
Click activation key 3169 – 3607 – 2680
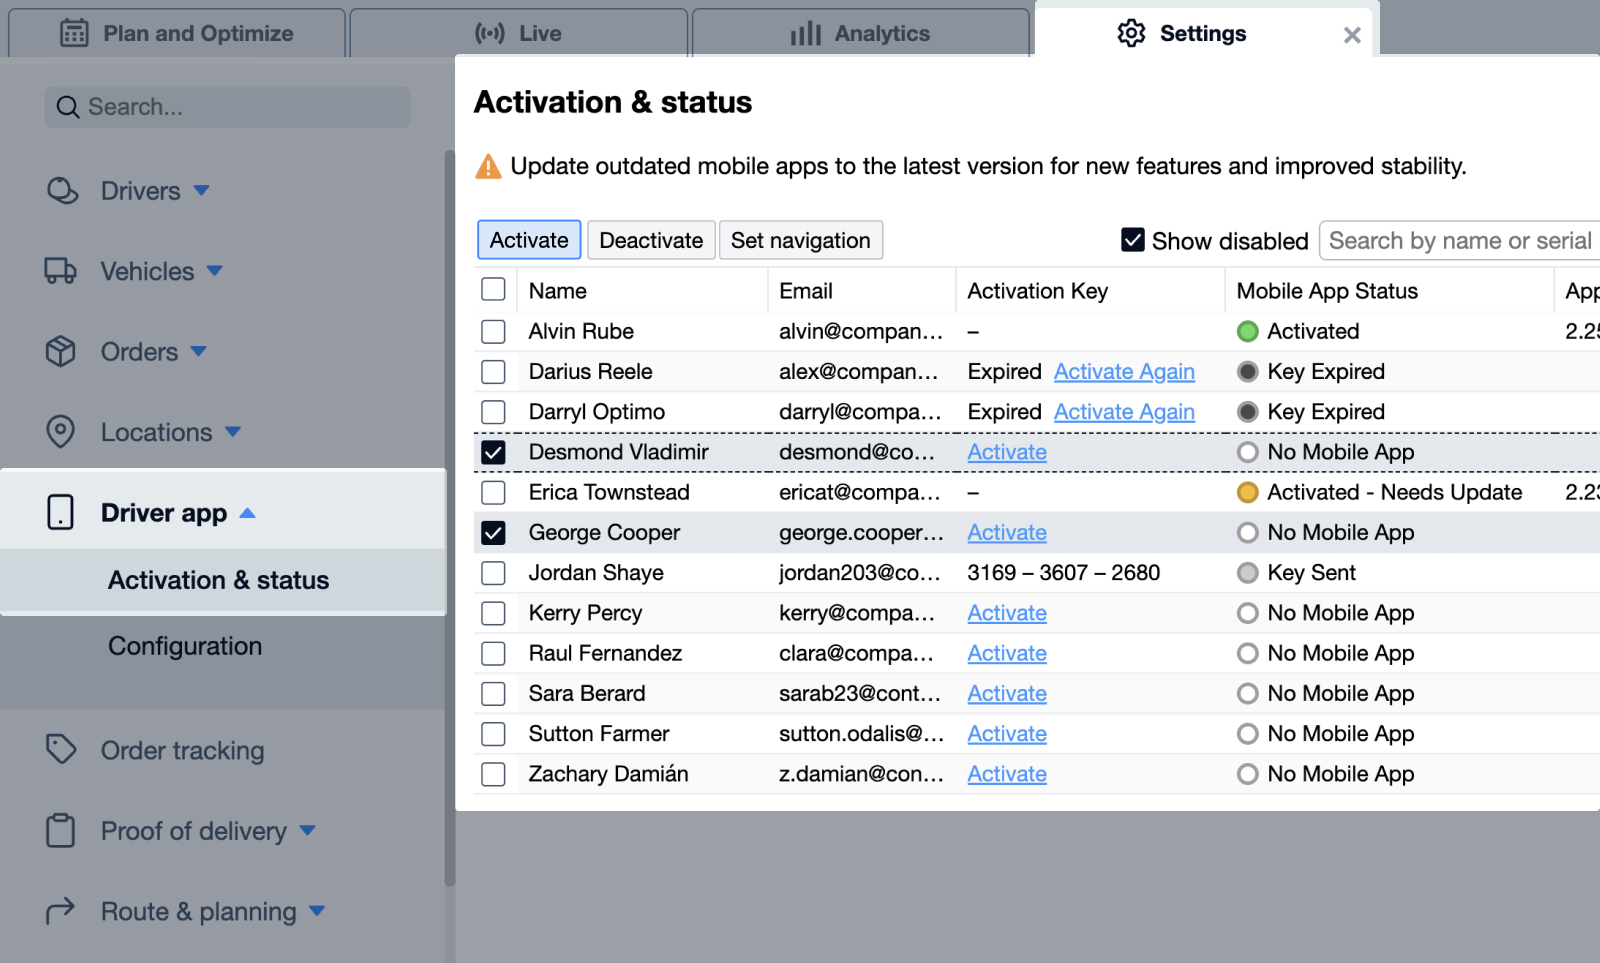click(1064, 573)
